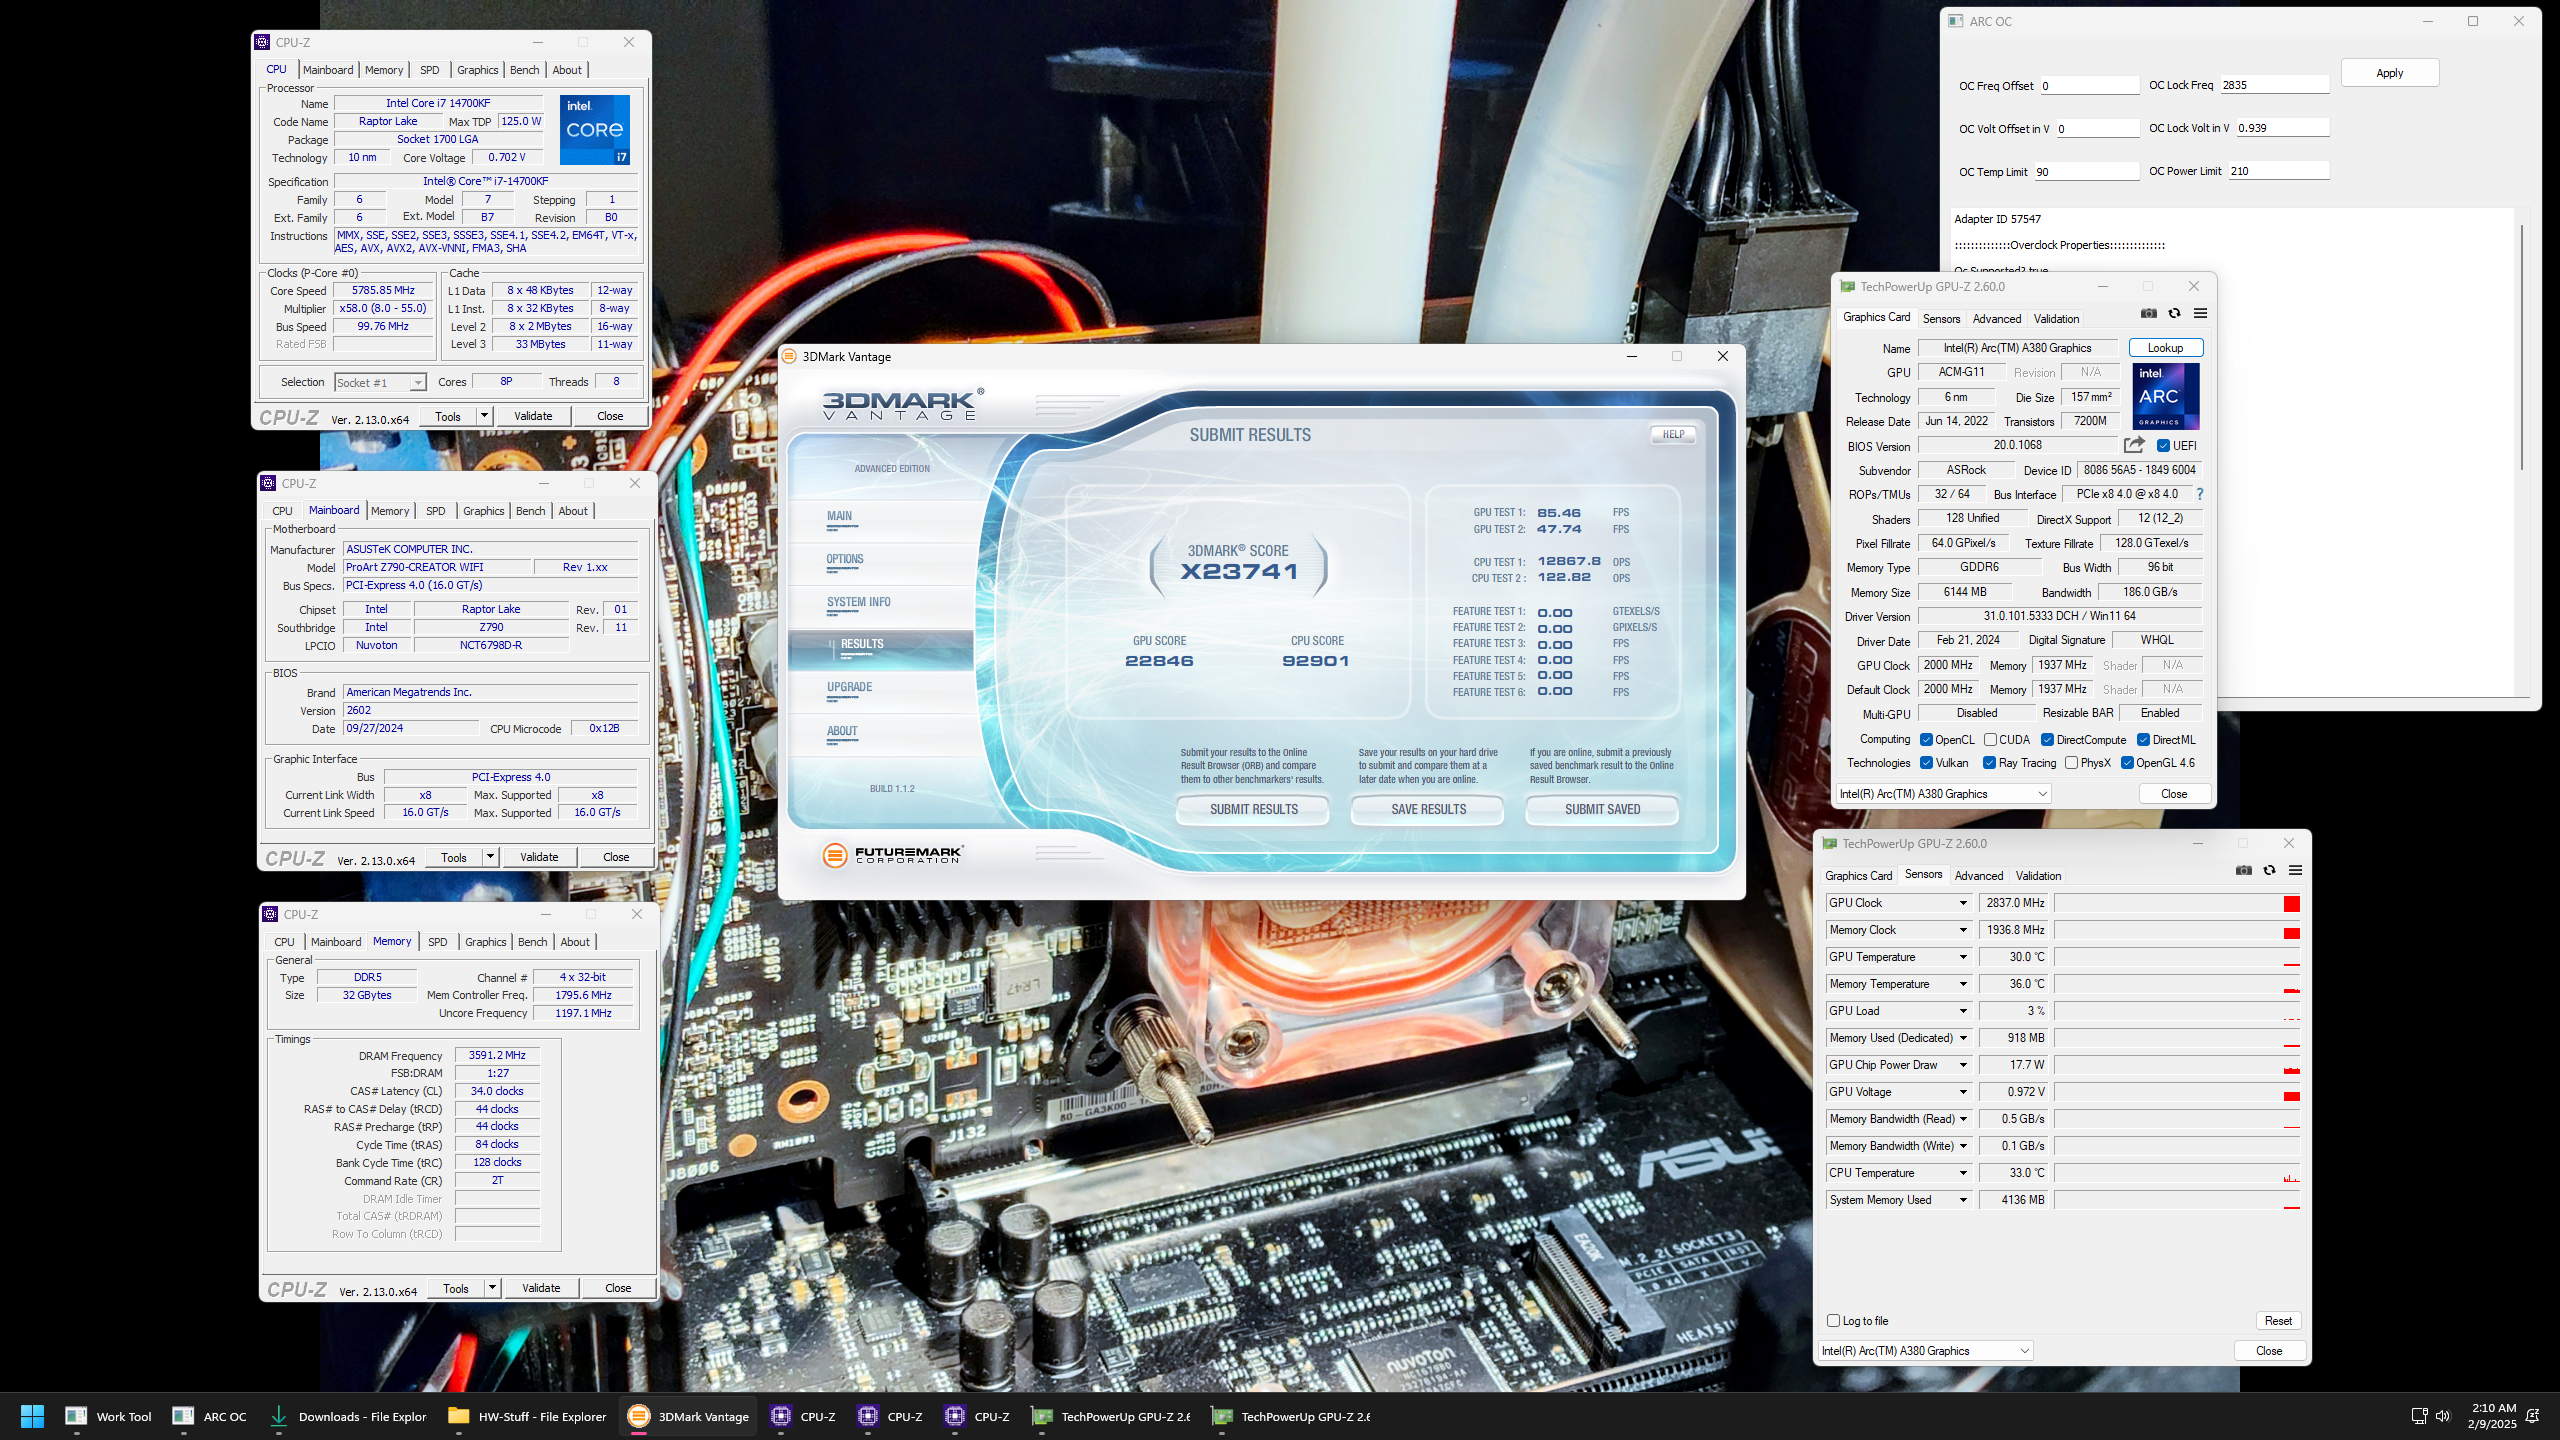The image size is (2560, 1440).
Task: Click SUBMIT RESULTS in 3DMark Vantage
Action: (x=1253, y=809)
